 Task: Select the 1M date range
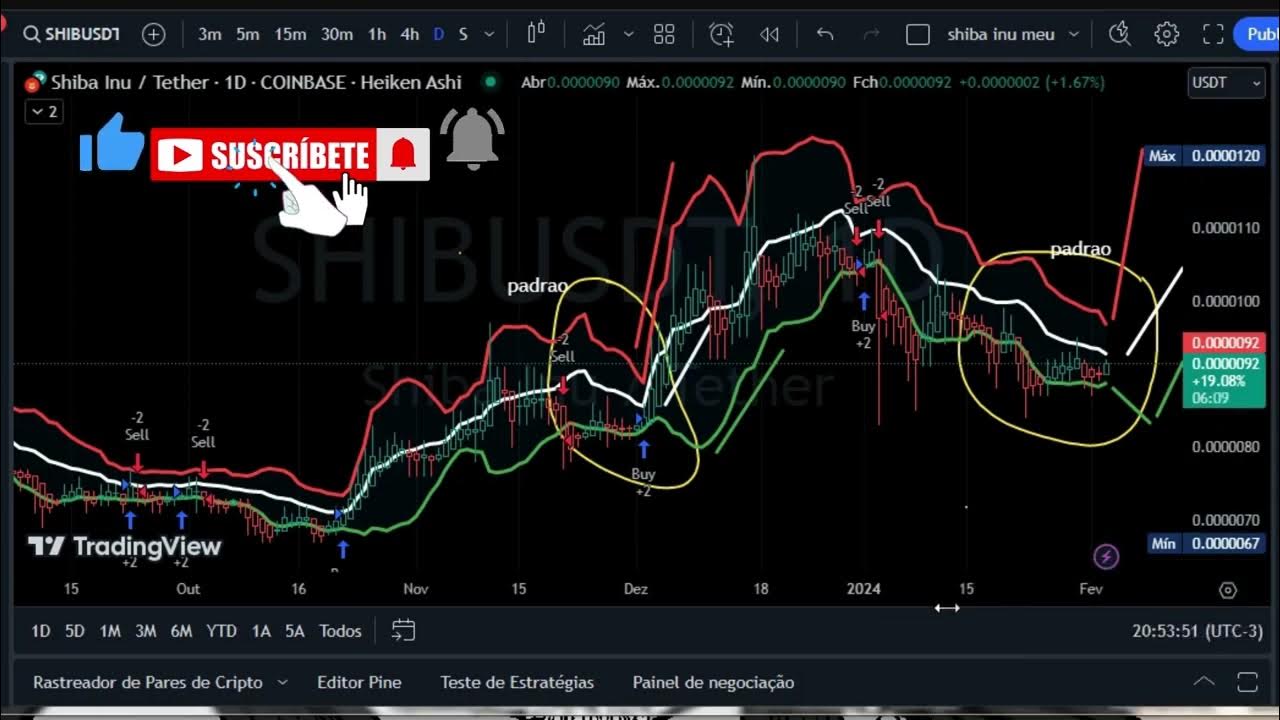coord(110,631)
